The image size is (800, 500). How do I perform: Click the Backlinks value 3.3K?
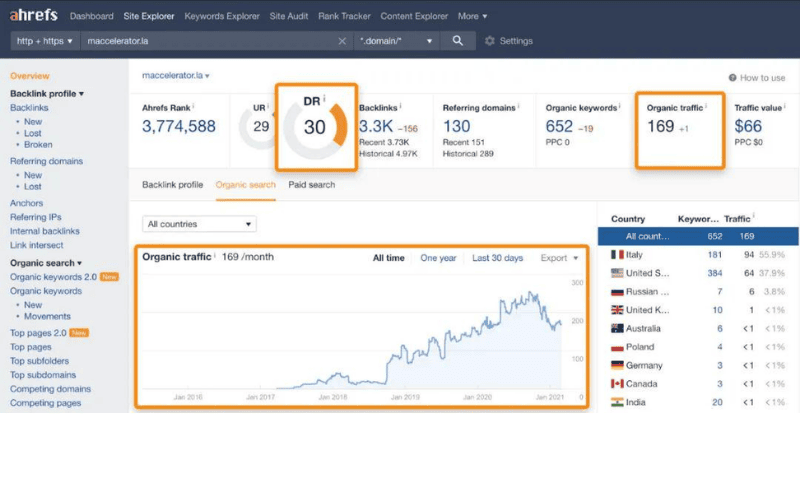[x=376, y=126]
